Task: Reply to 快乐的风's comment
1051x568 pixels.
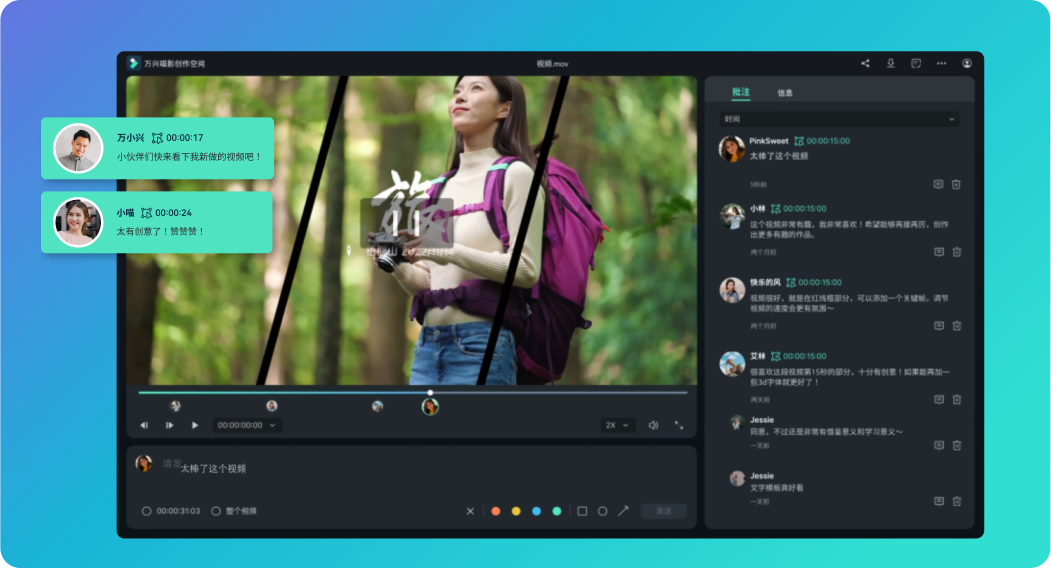Action: 939,326
